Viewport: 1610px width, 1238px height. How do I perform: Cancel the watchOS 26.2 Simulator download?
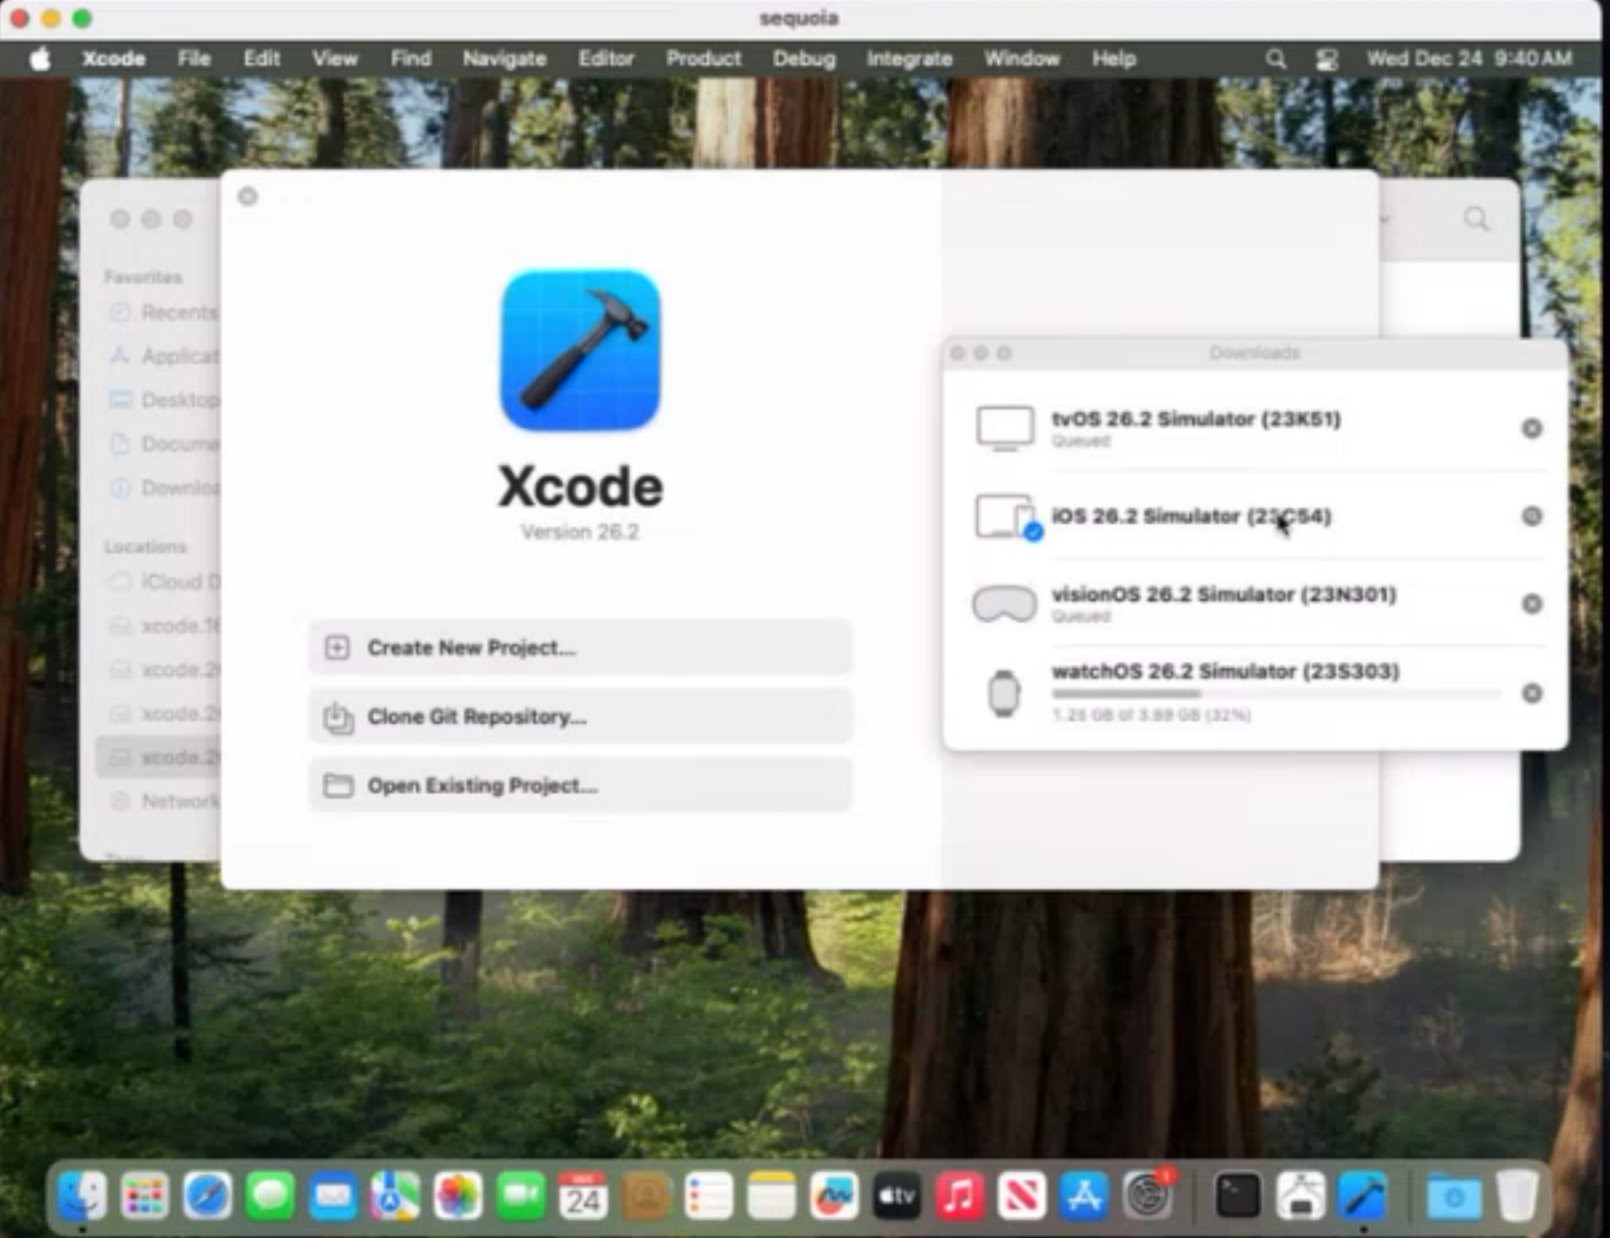click(x=1531, y=693)
